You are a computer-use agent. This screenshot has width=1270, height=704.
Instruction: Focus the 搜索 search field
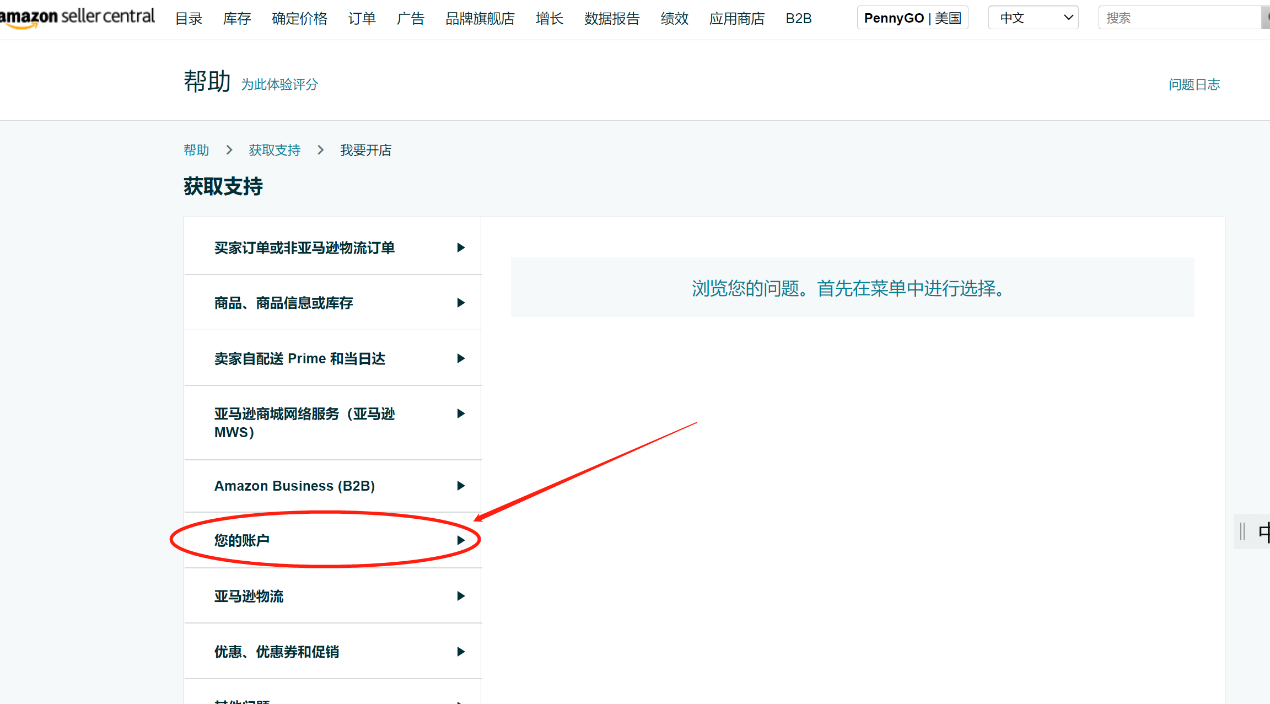1180,18
